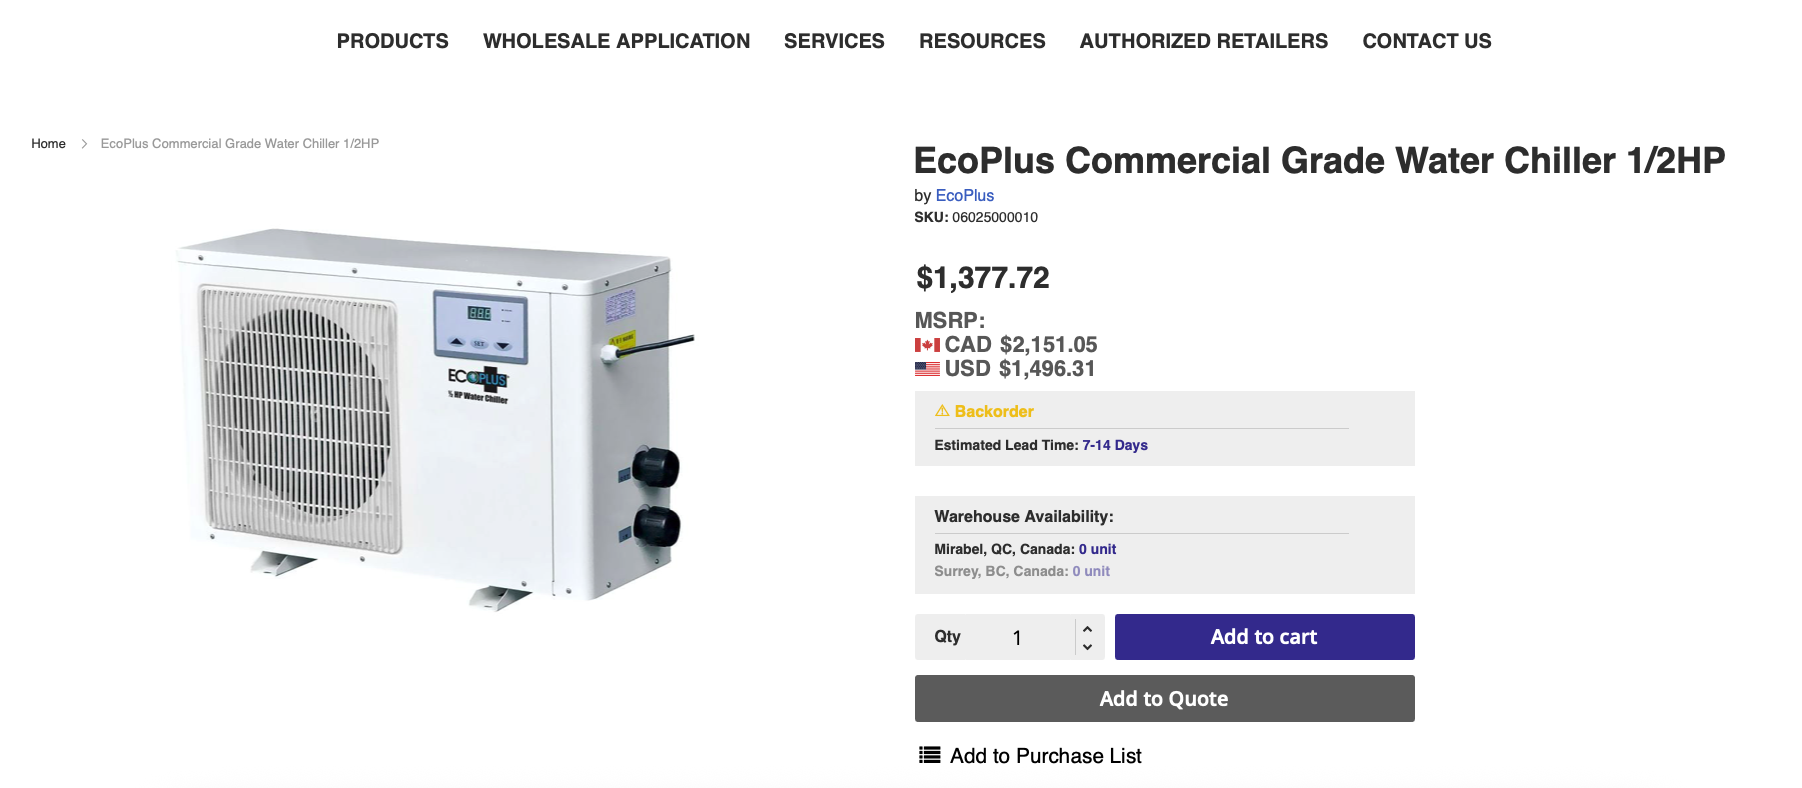Screen dimensions: 1802x788
Task: Click the breadcrumb chevron separator
Action: point(84,144)
